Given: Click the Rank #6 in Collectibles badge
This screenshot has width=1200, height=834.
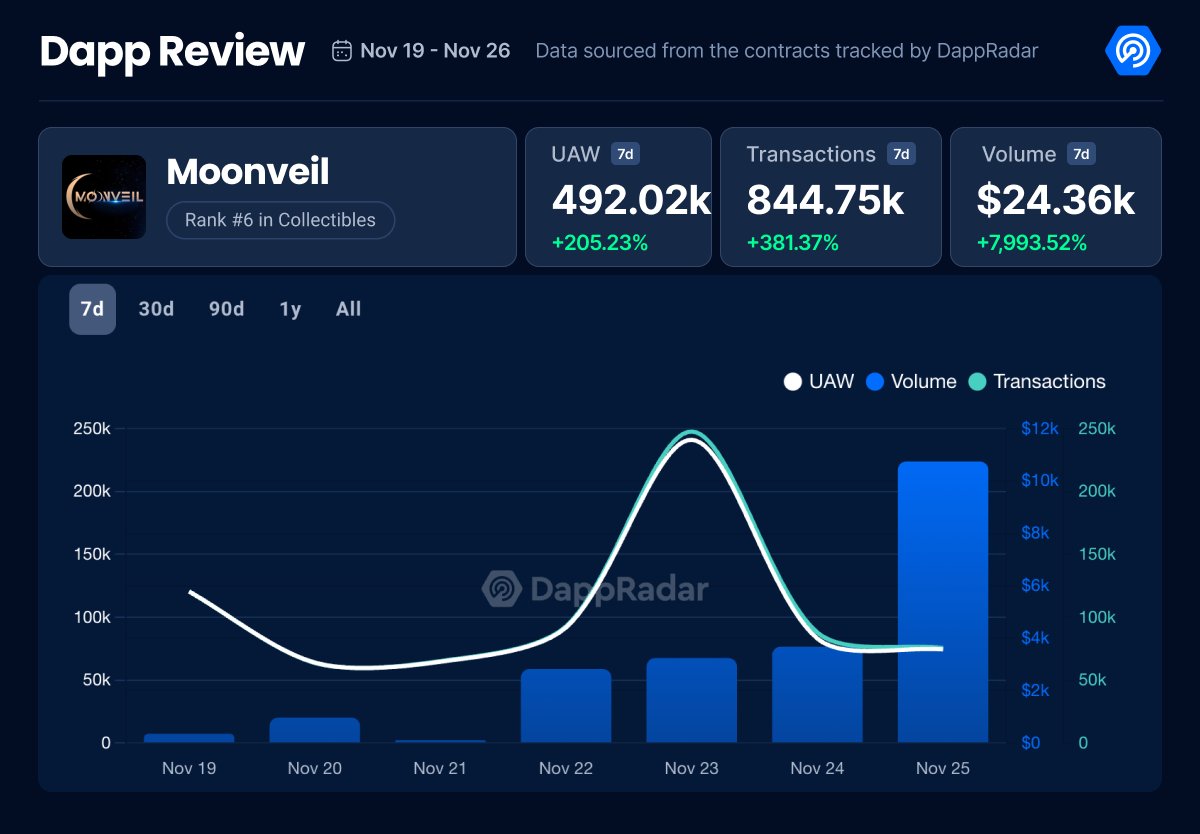Looking at the screenshot, I should pos(280,220).
